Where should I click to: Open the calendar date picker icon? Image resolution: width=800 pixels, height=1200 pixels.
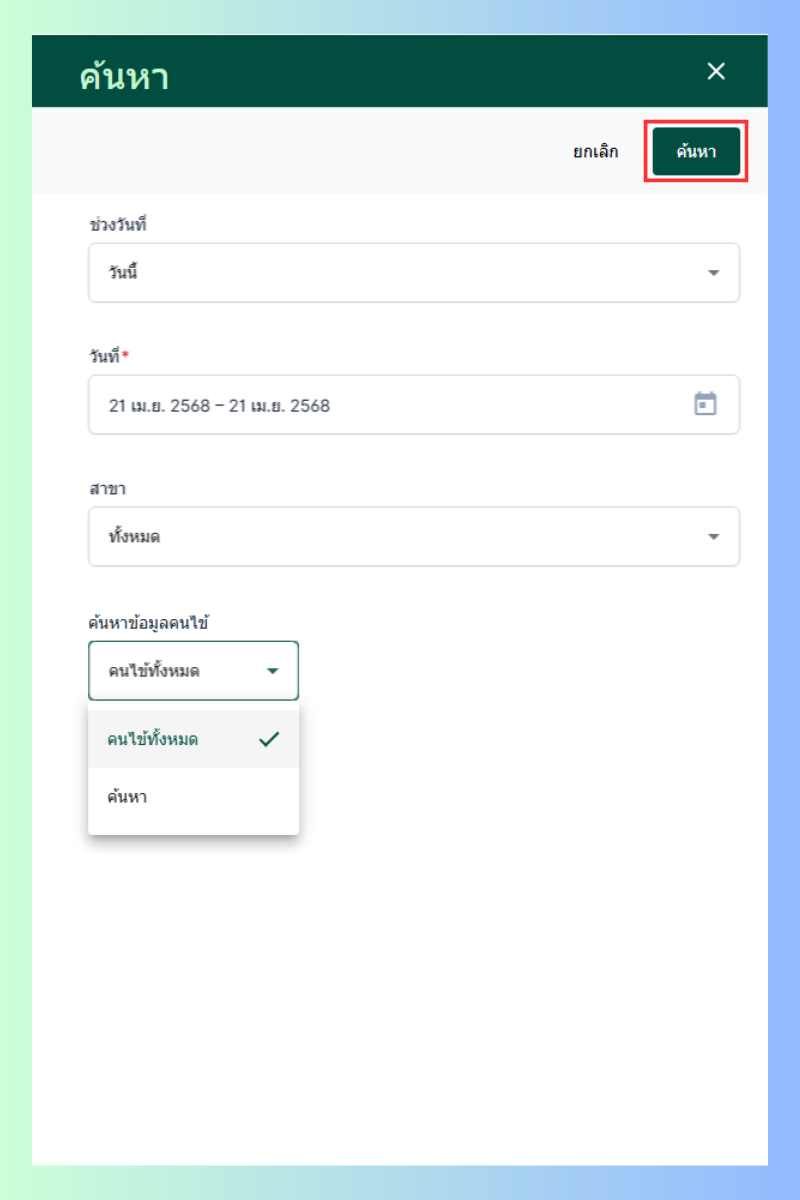tap(705, 404)
